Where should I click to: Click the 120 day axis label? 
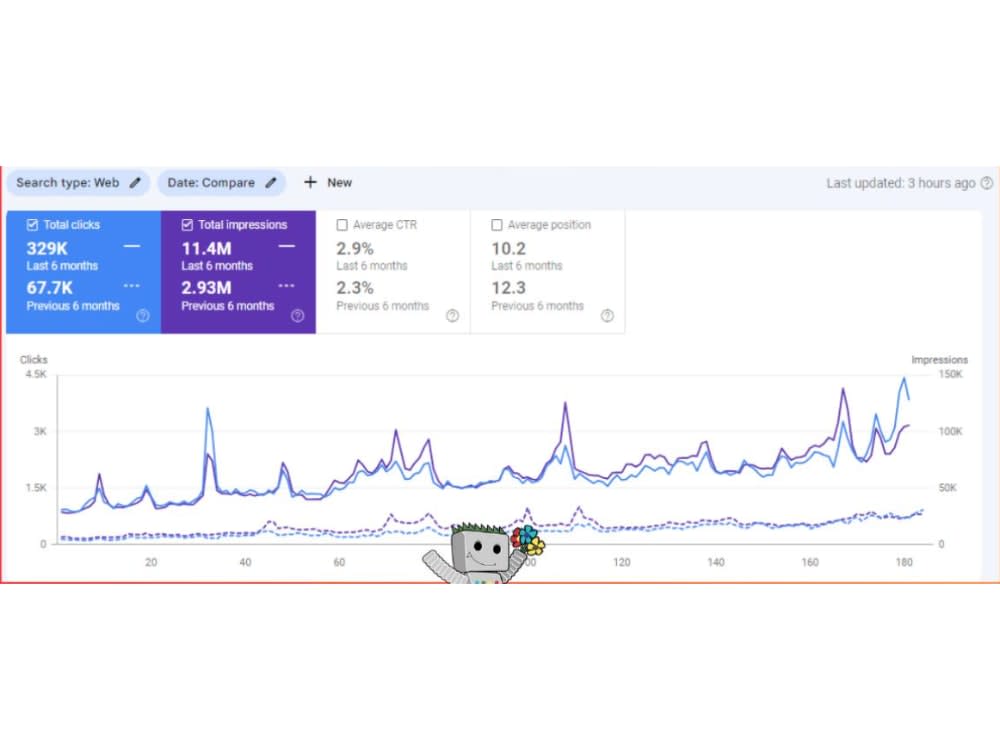(622, 562)
